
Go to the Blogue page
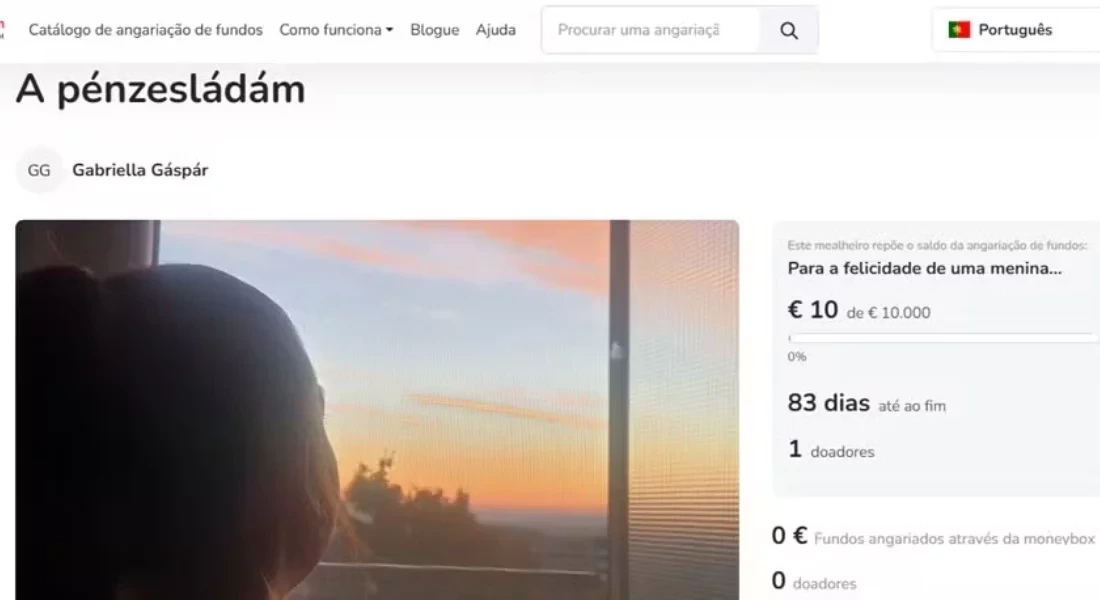pyautogui.click(x=434, y=30)
